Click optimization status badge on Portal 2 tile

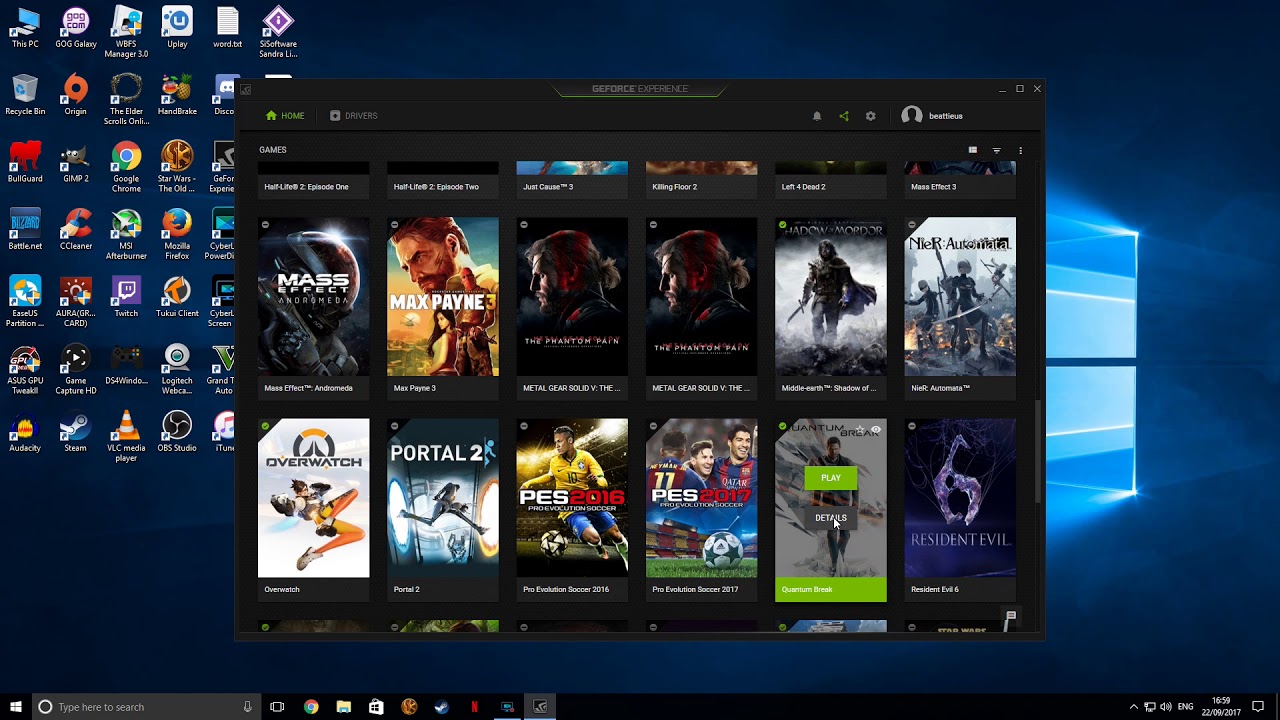(x=394, y=426)
